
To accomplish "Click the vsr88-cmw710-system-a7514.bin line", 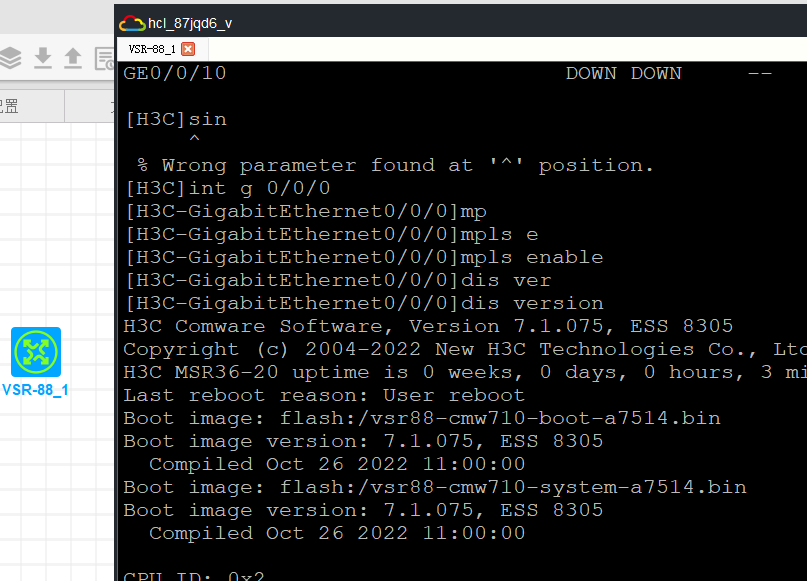I will (x=434, y=487).
